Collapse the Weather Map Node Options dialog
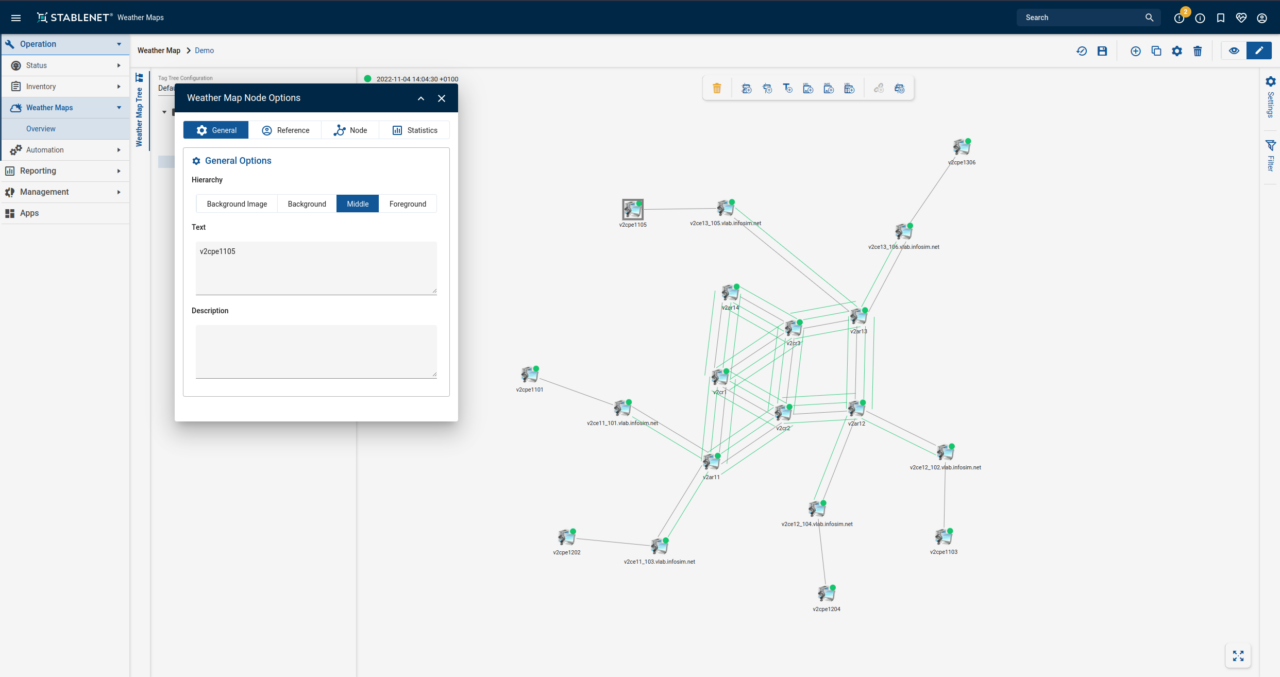The image size is (1280, 677). coord(421,98)
